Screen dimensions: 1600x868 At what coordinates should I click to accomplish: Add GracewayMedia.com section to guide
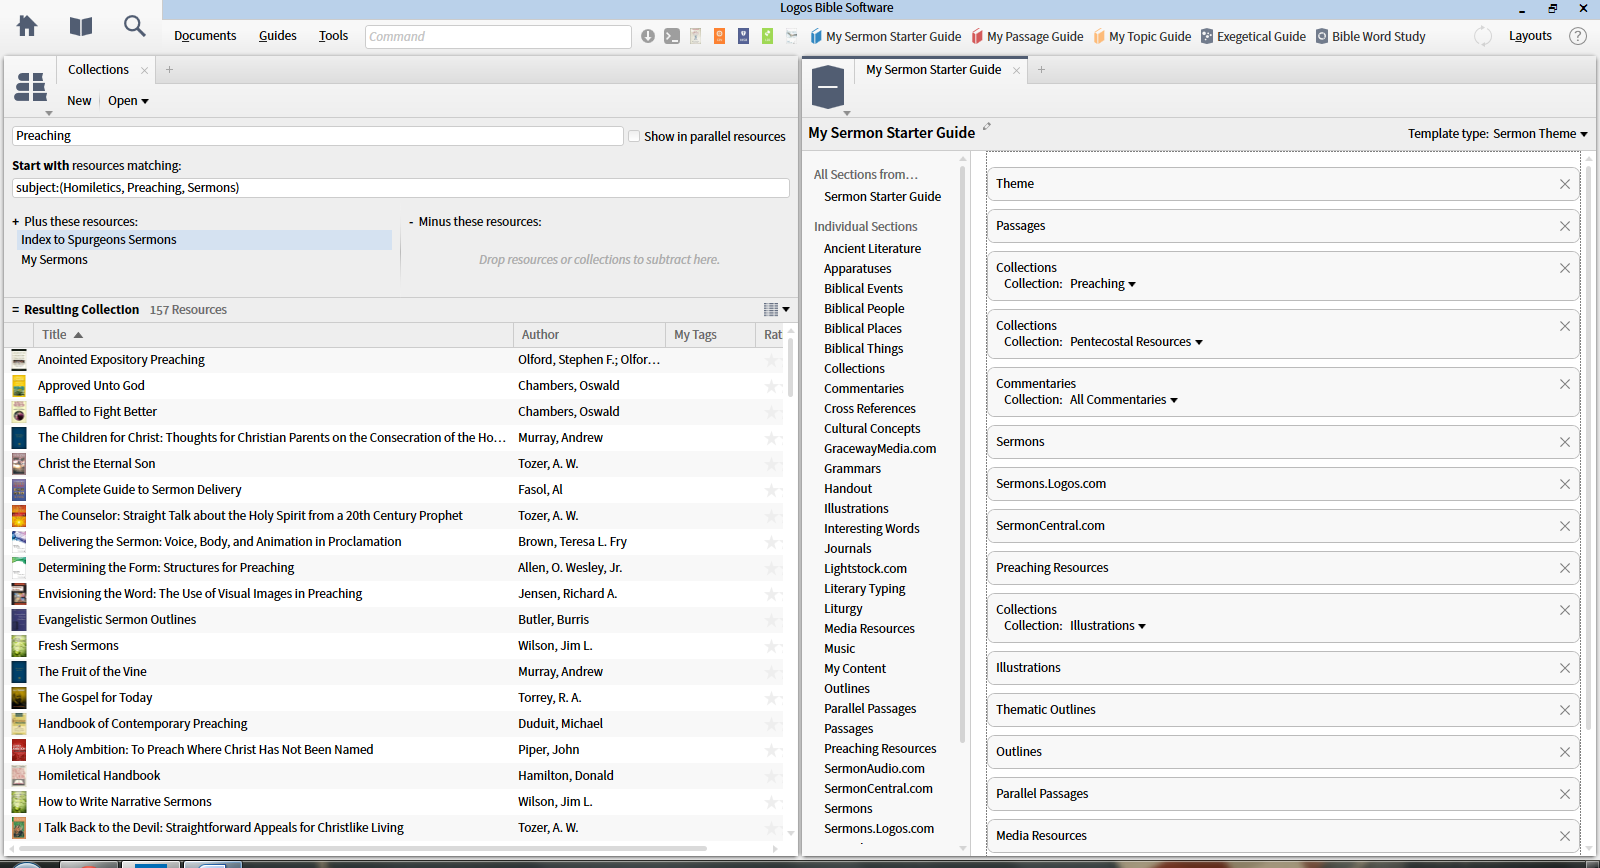click(x=880, y=449)
